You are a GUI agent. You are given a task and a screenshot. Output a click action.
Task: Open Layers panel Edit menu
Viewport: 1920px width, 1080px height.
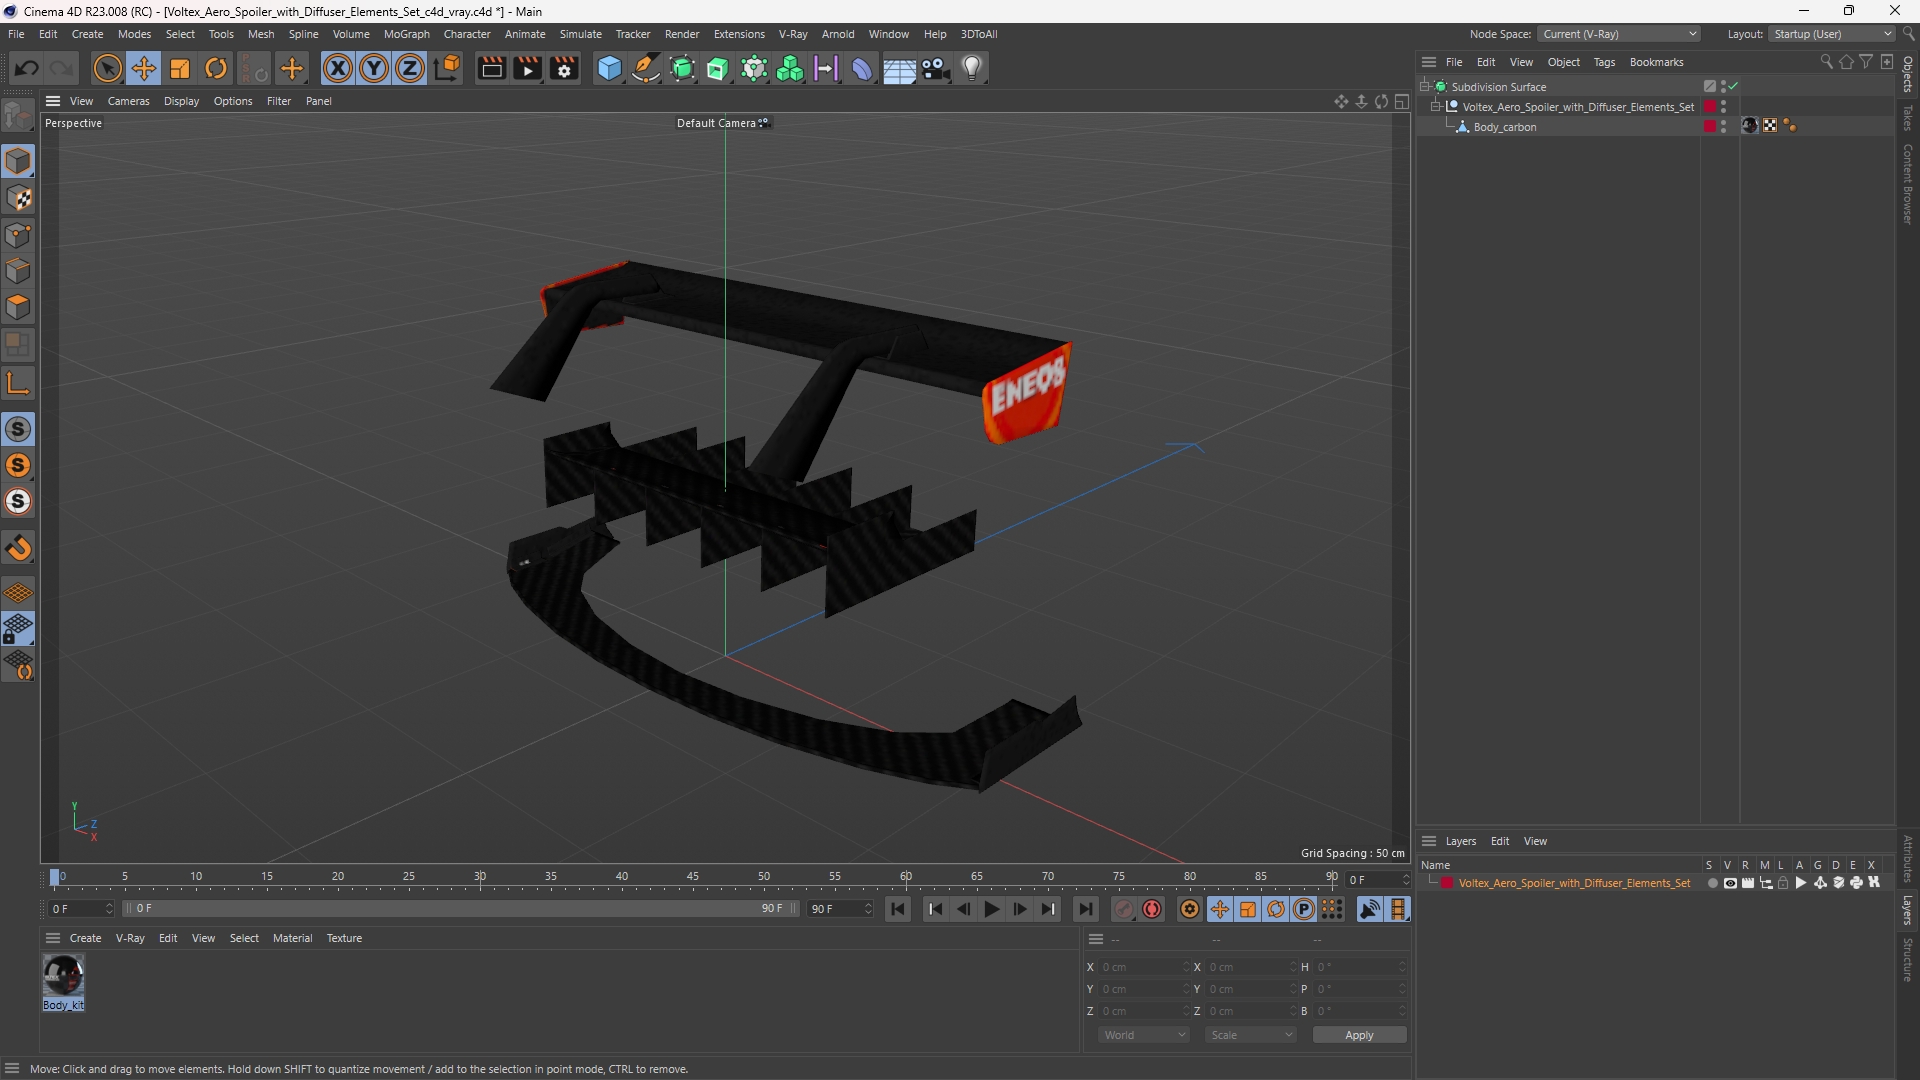(1500, 841)
